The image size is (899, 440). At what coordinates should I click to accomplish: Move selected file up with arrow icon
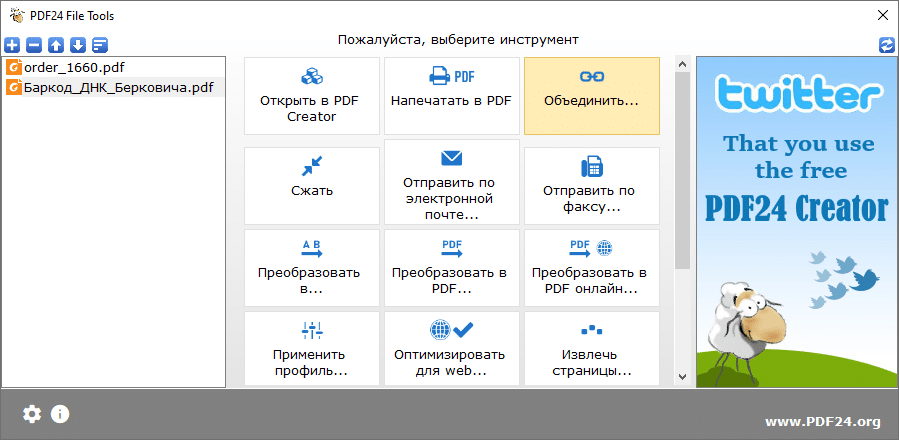[56, 45]
